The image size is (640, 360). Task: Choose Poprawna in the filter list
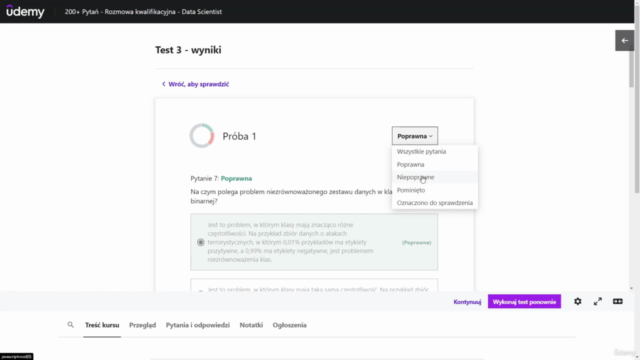click(410, 164)
